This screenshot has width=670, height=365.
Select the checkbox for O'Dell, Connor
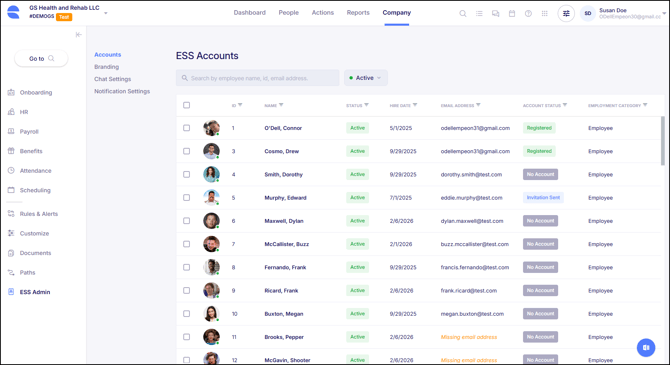pyautogui.click(x=186, y=128)
